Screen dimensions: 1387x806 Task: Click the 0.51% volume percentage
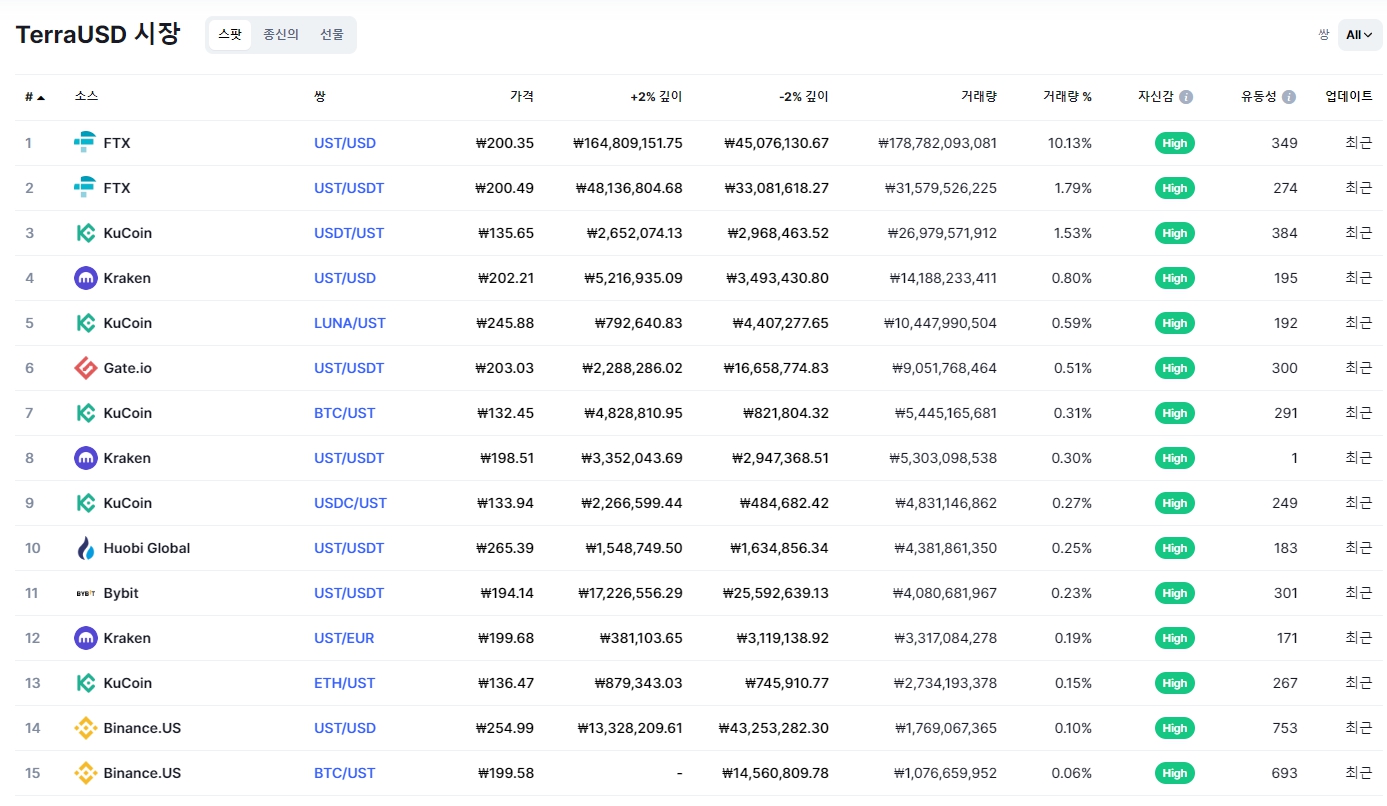point(1072,368)
